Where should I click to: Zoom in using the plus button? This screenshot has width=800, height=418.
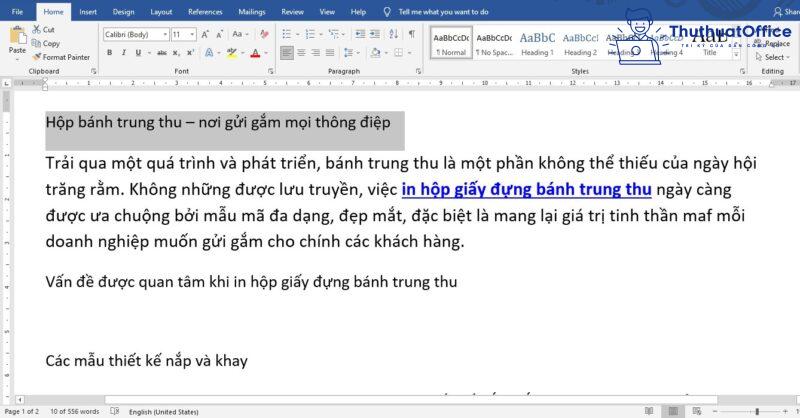785,411
